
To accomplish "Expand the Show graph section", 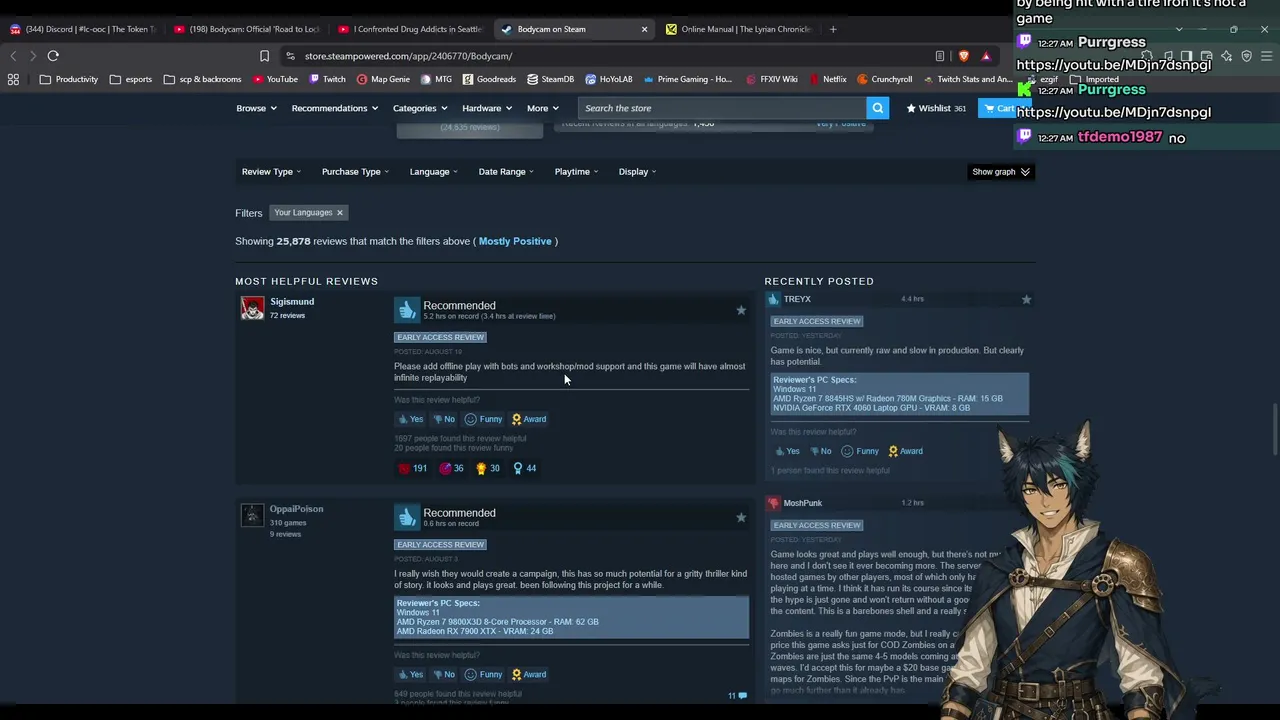I will tap(1001, 172).
